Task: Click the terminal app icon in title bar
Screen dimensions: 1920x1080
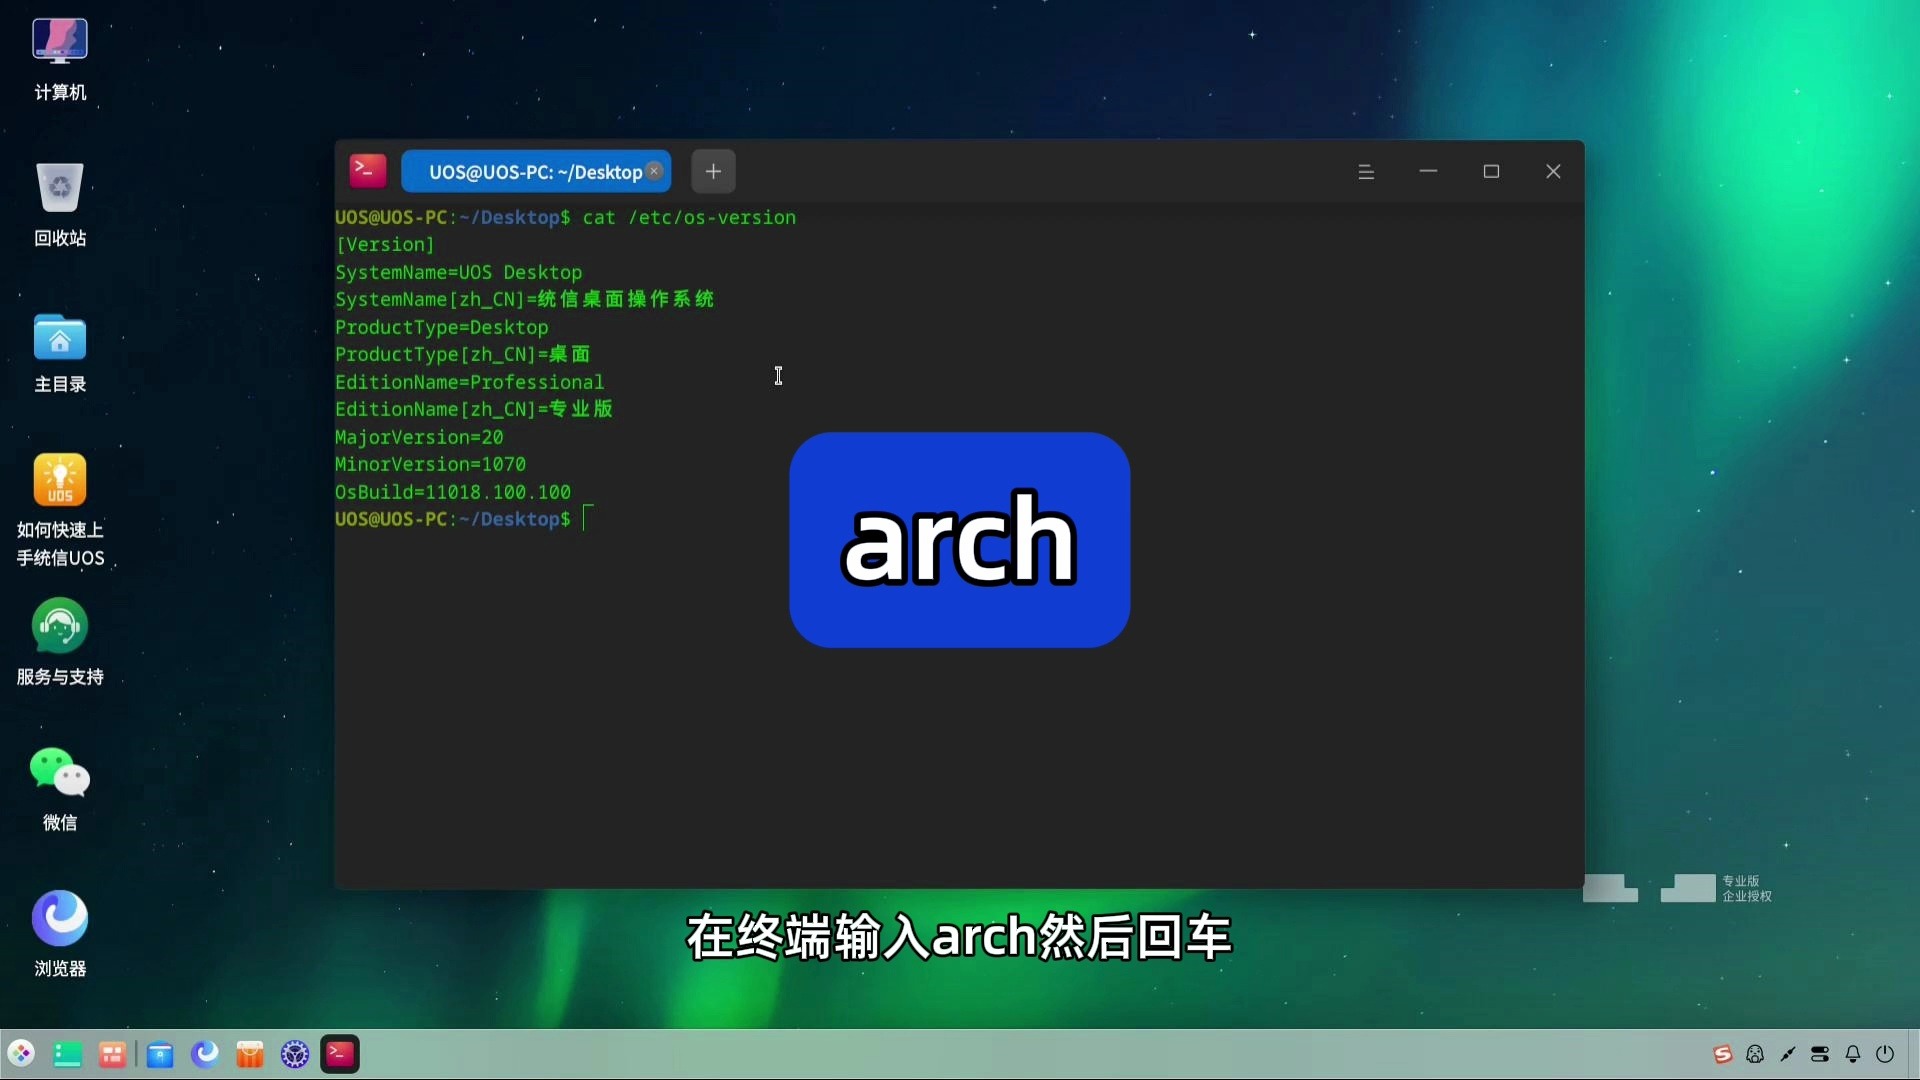Action: (368, 171)
